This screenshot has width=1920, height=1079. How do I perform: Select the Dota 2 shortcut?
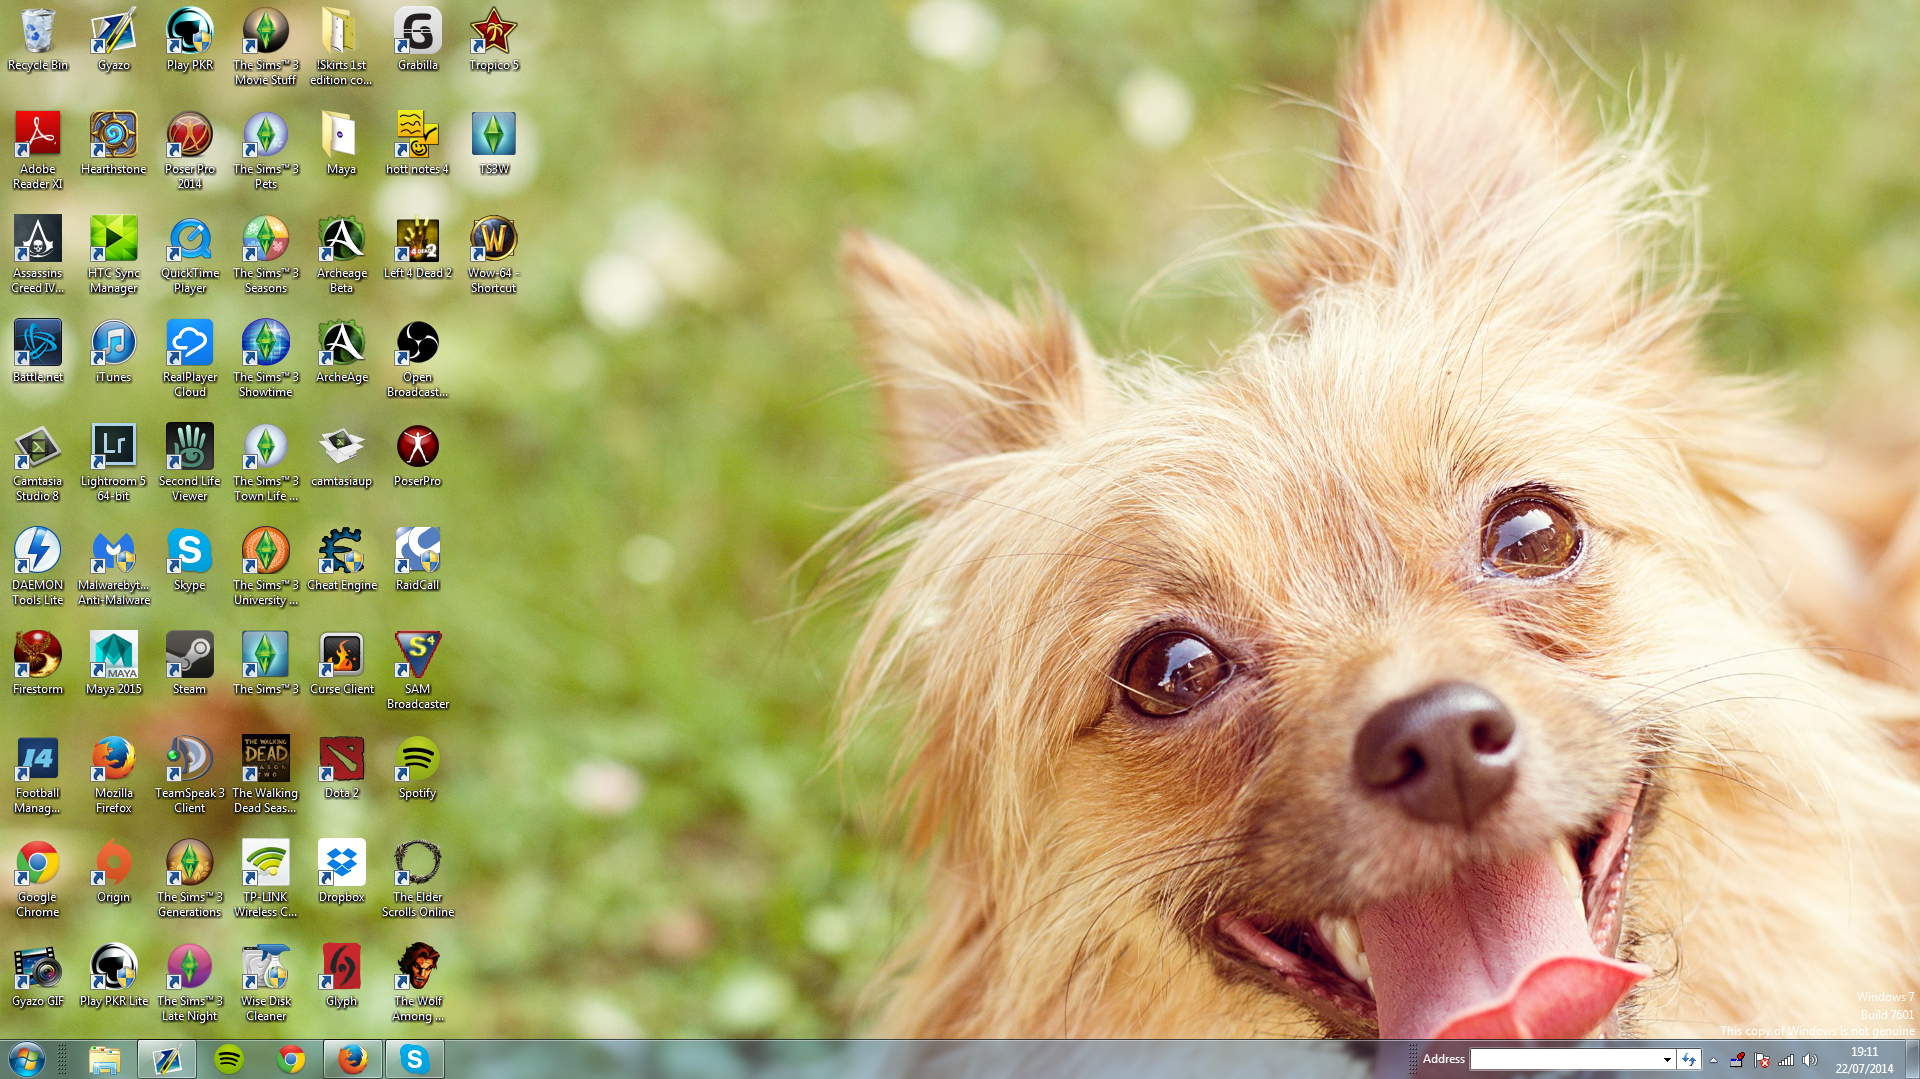[x=342, y=768]
